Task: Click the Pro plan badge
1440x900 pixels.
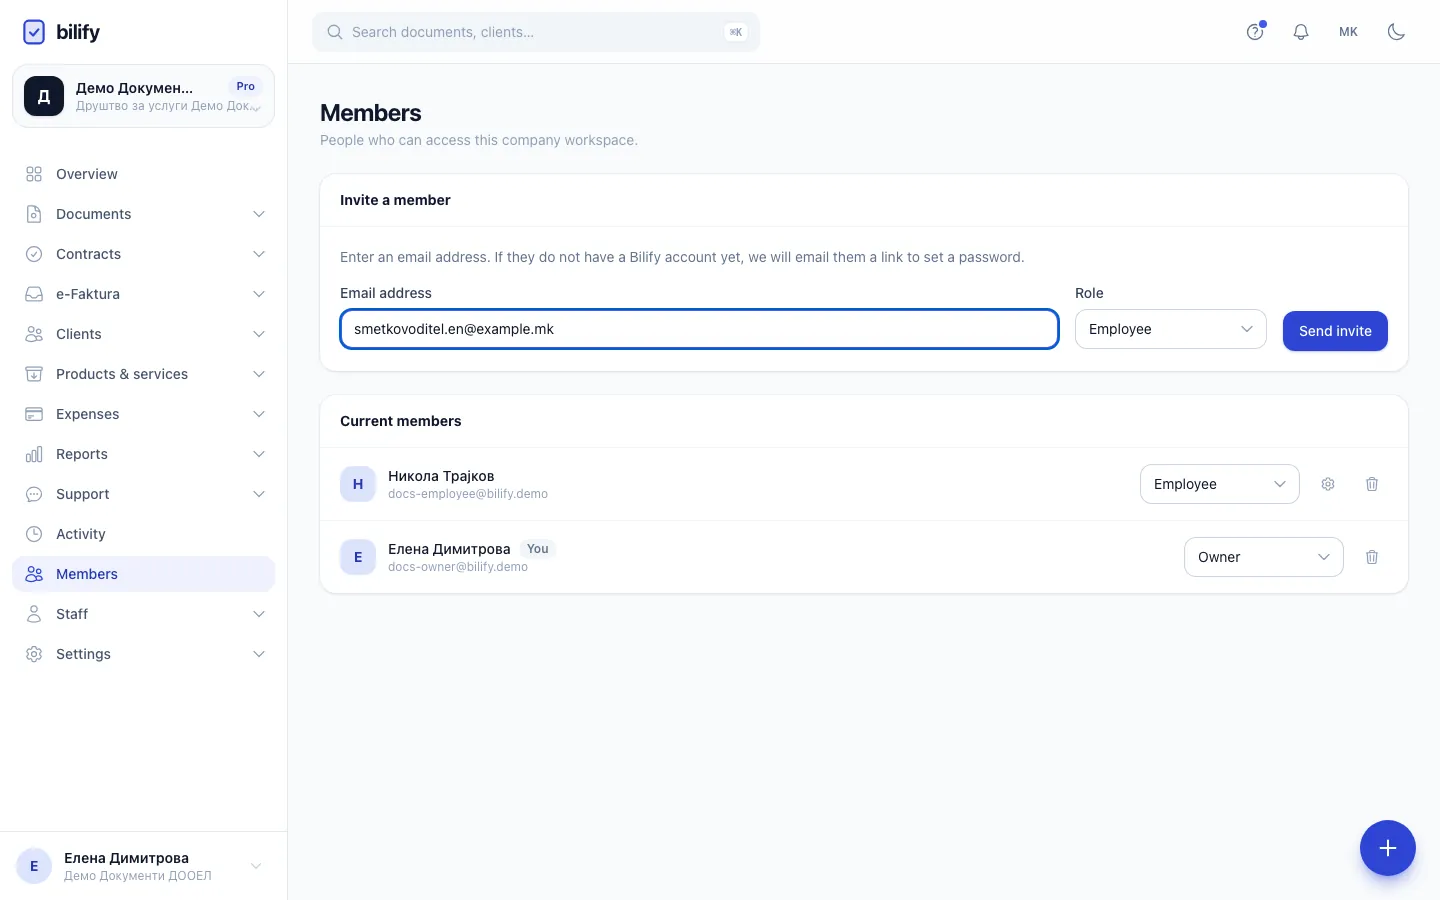Action: click(x=246, y=86)
